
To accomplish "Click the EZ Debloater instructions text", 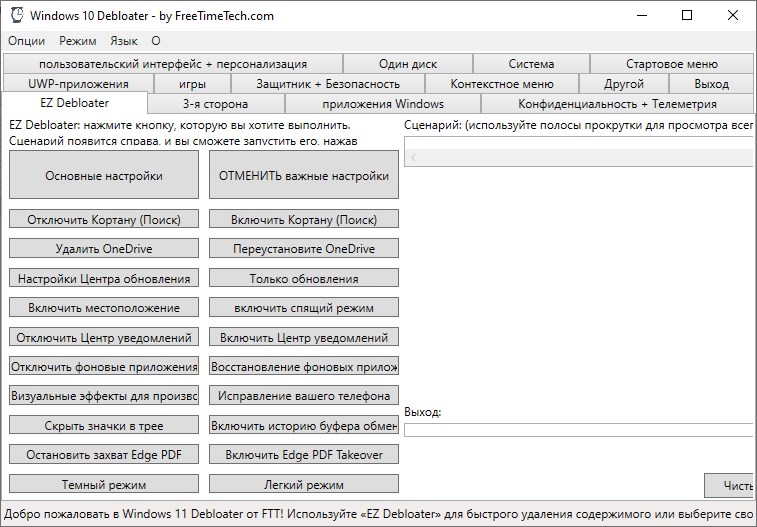I will tap(183, 133).
